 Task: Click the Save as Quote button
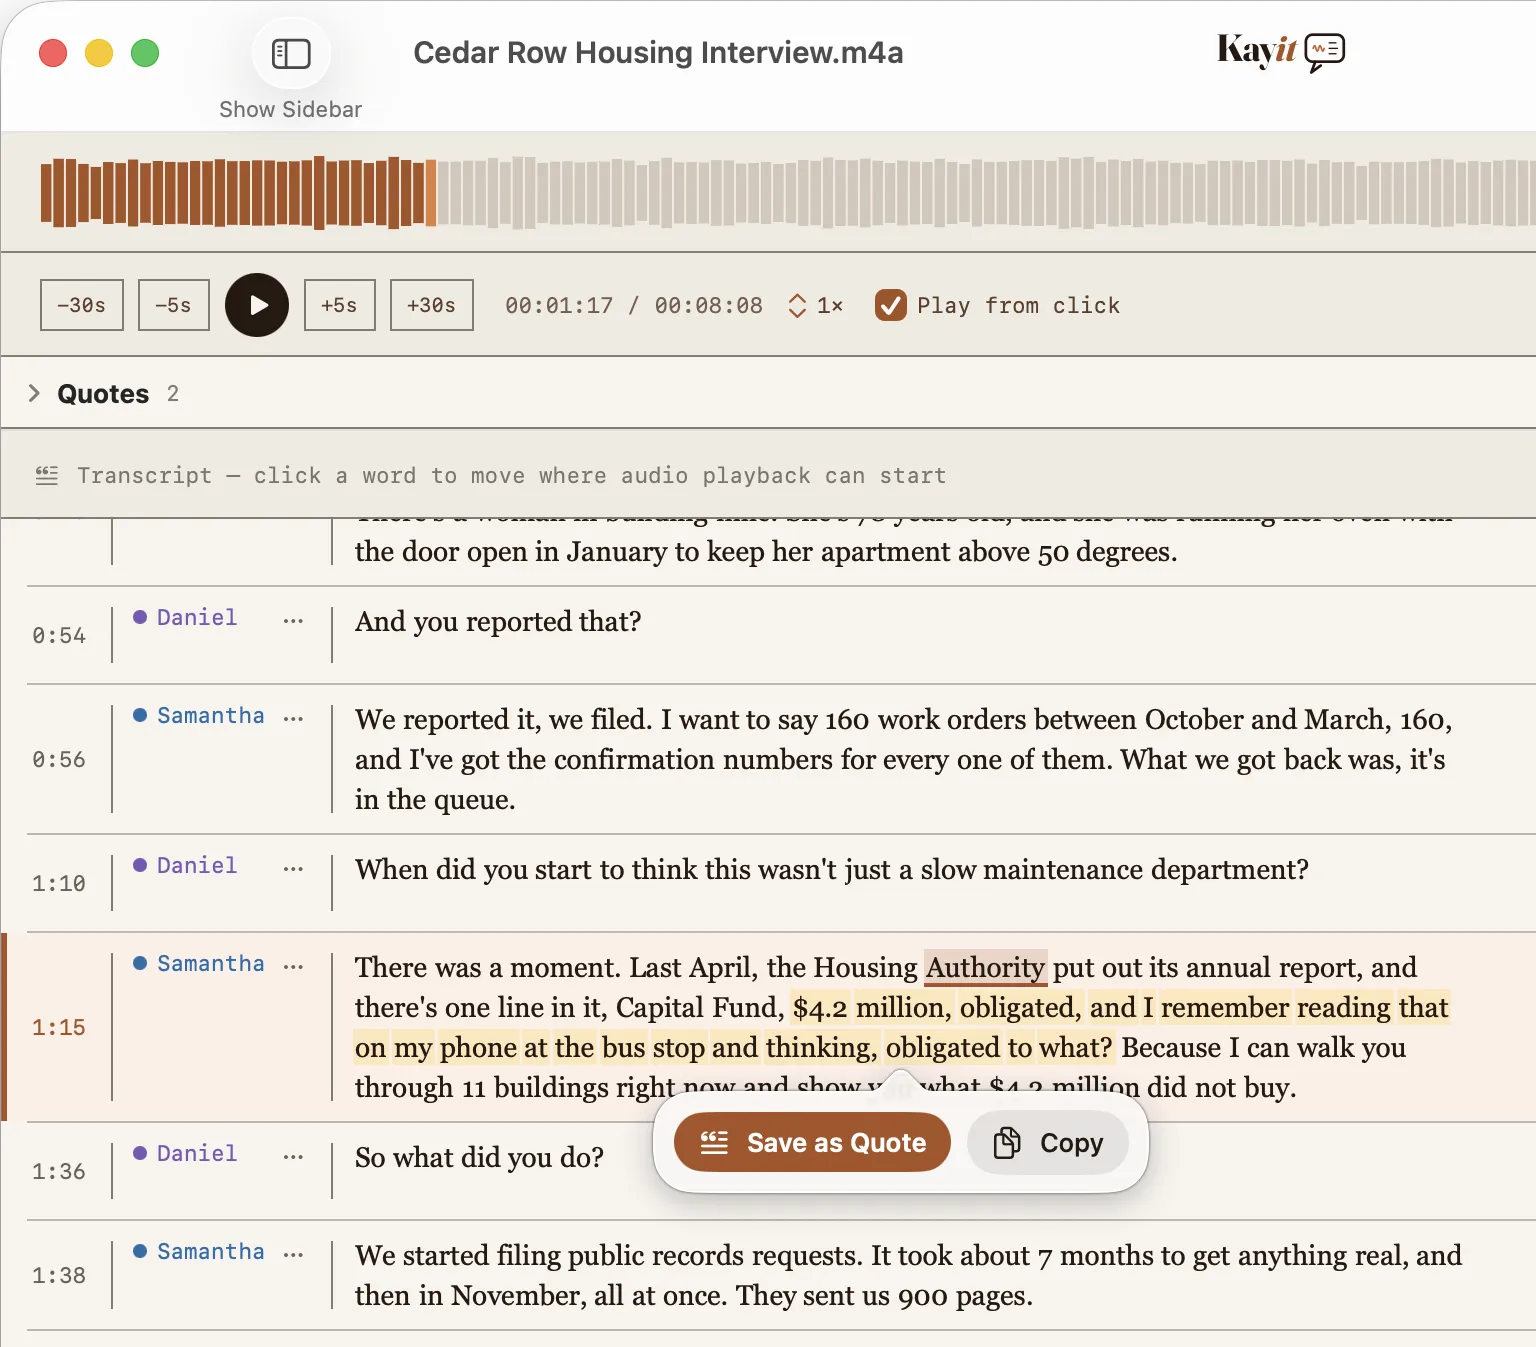(812, 1142)
